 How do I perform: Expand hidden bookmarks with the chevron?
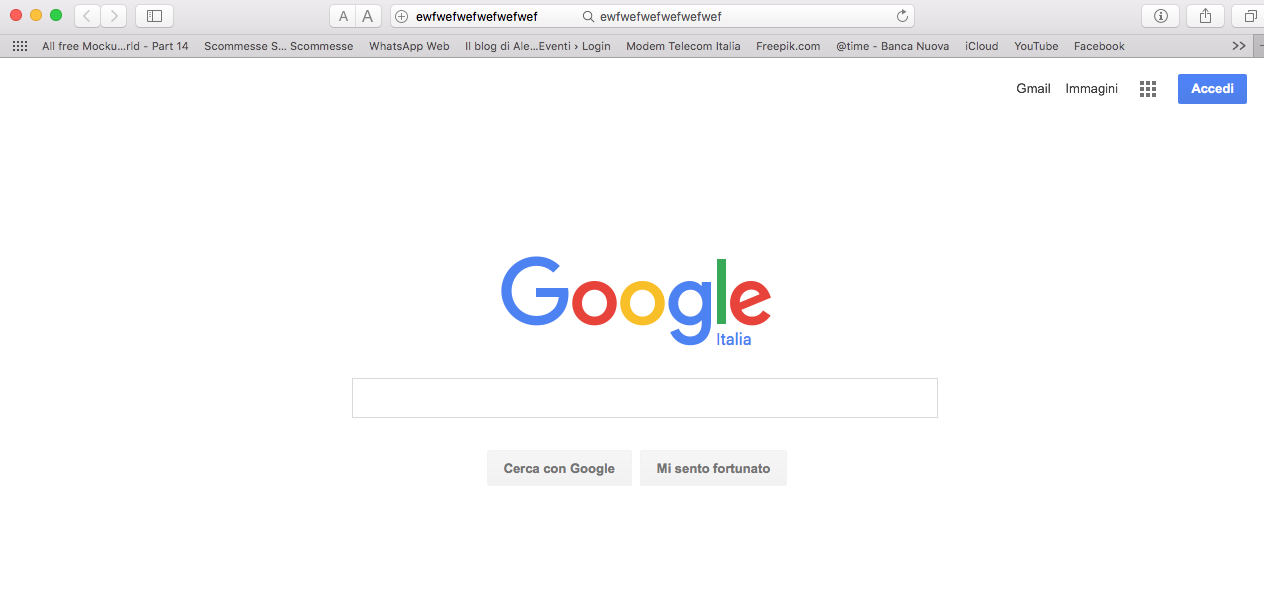(1239, 46)
